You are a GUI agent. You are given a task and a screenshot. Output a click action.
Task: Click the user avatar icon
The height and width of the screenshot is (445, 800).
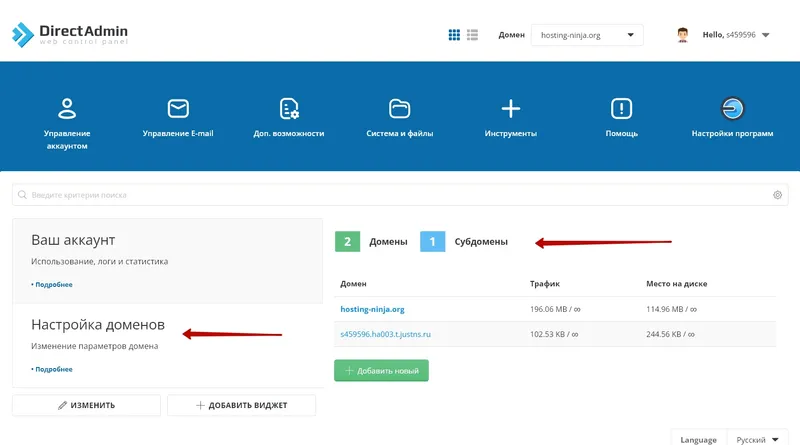click(683, 35)
